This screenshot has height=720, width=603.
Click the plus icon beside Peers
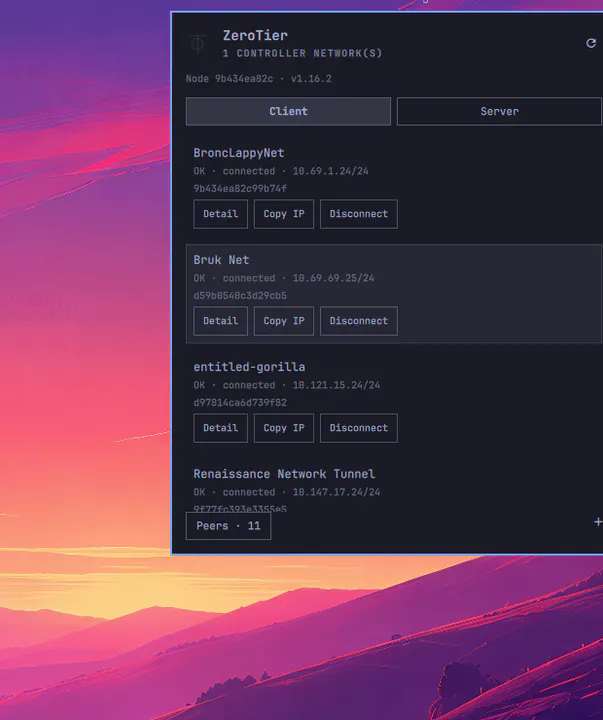point(598,522)
